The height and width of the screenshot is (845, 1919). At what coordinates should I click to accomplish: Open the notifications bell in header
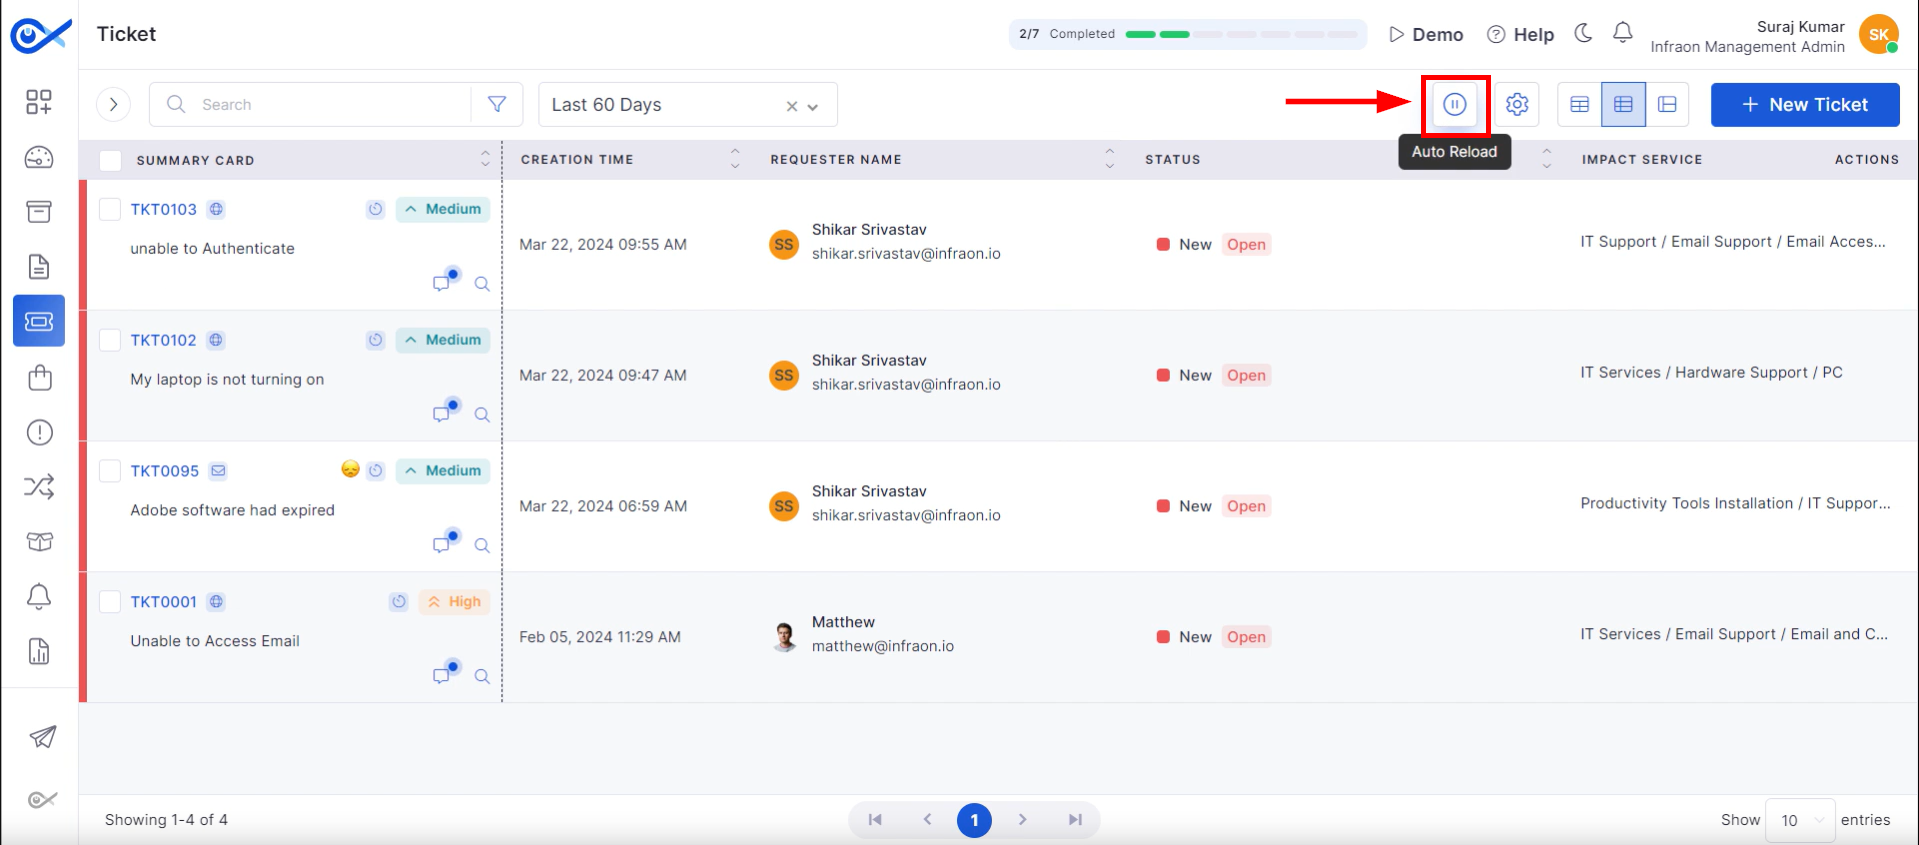[x=1622, y=34]
